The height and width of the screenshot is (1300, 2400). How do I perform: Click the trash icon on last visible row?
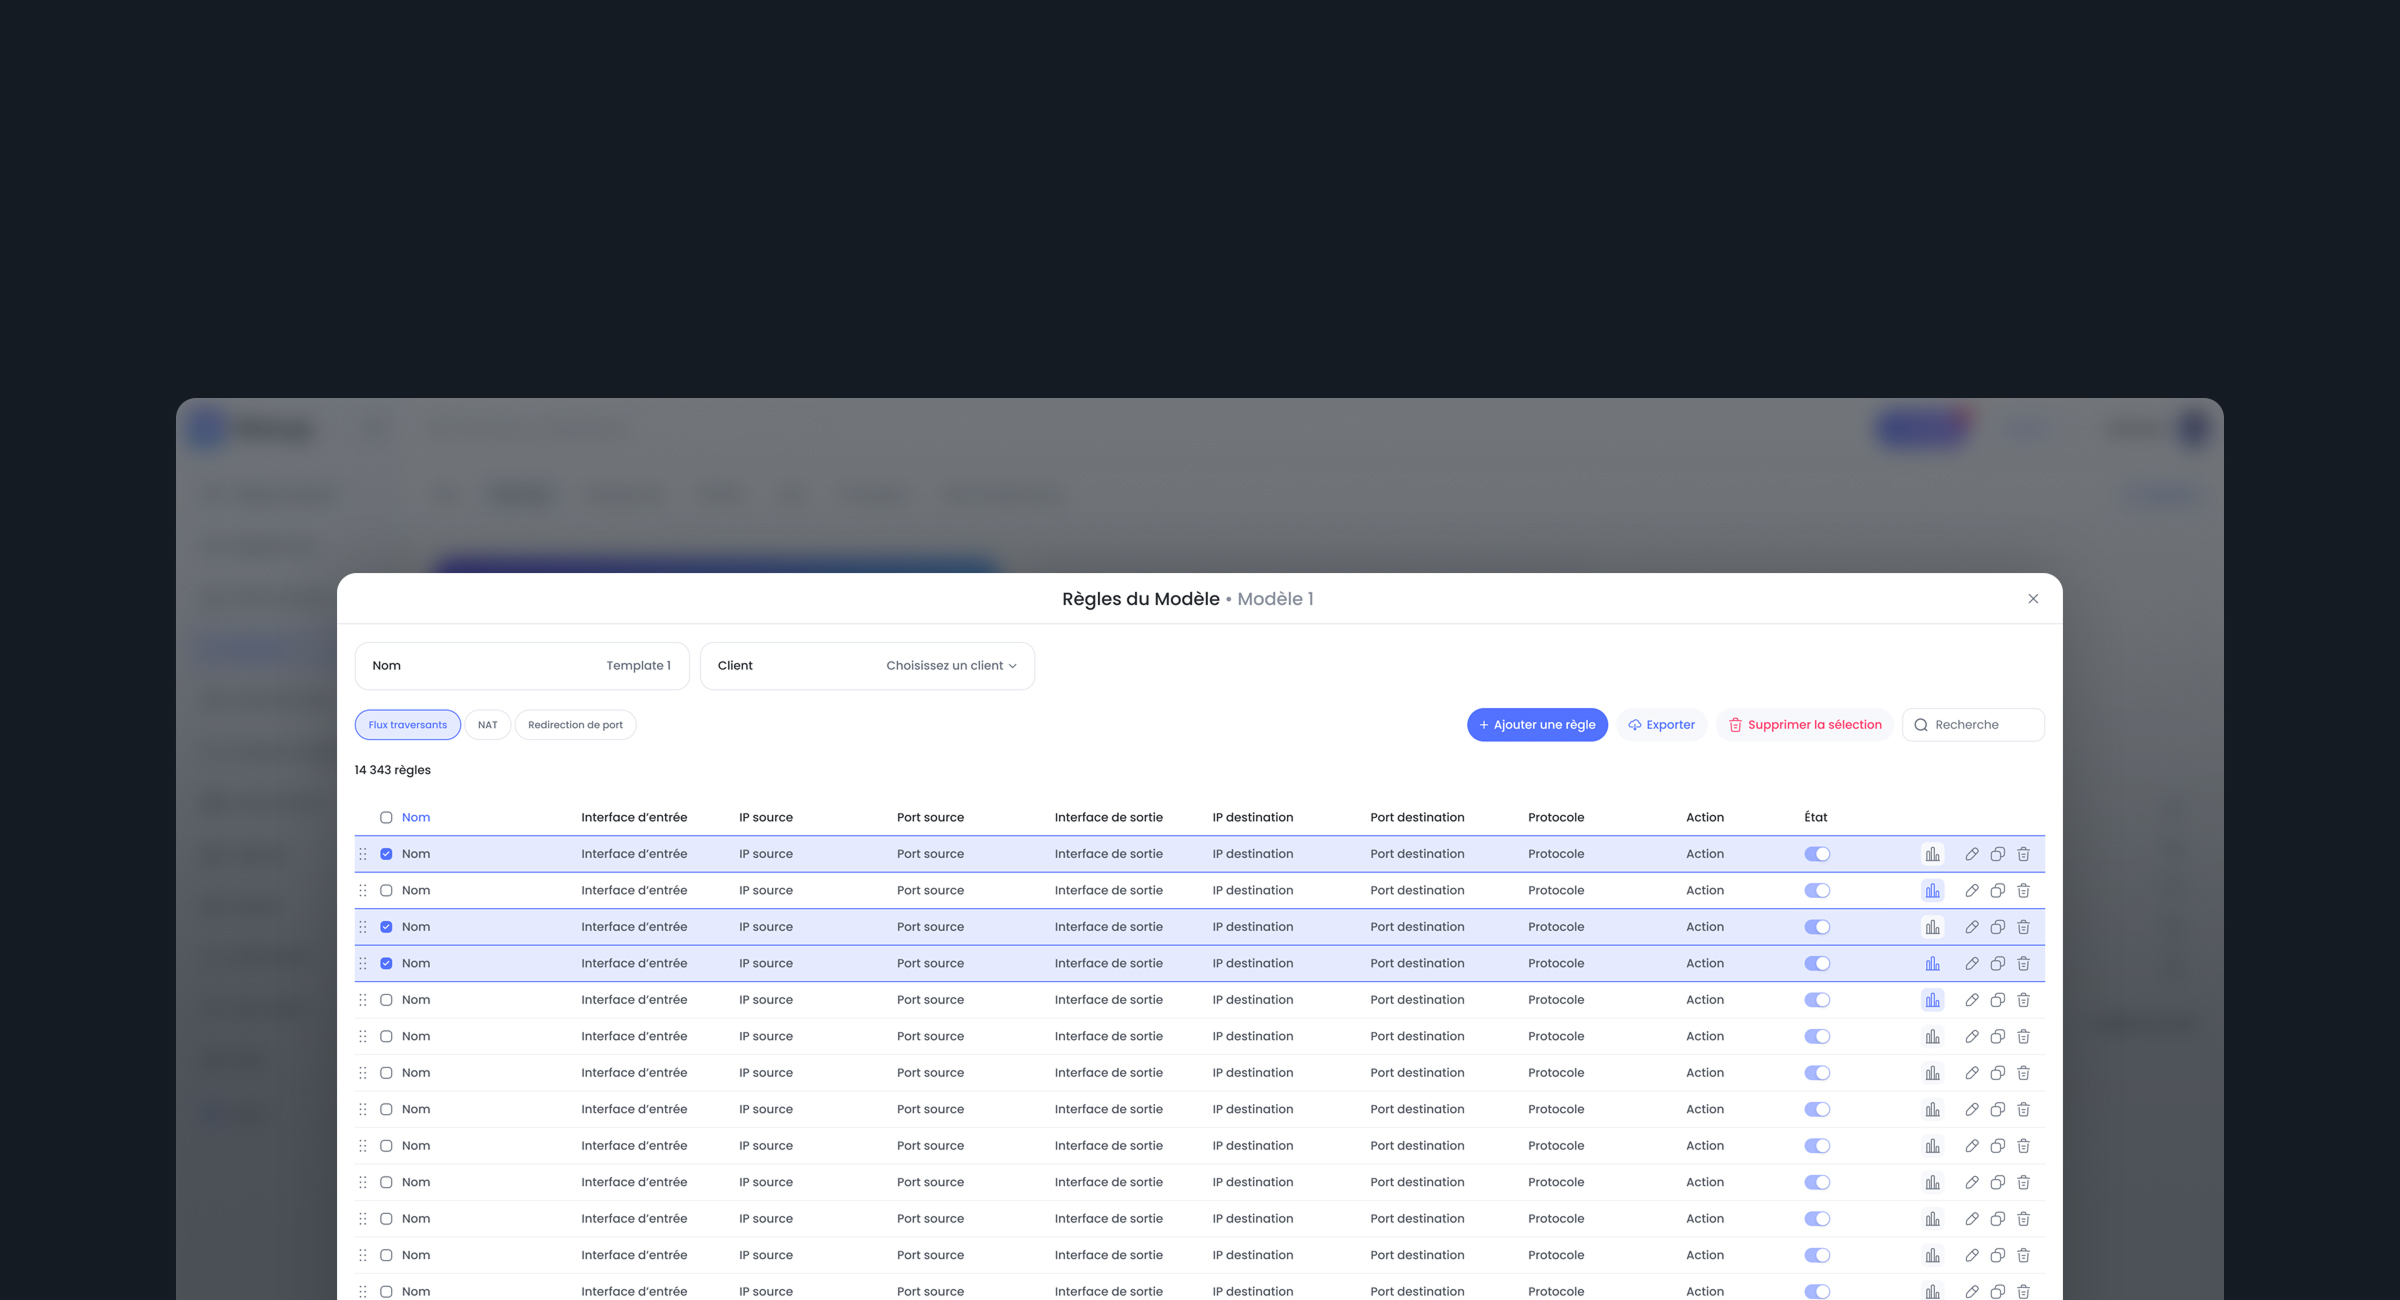[2023, 1291]
